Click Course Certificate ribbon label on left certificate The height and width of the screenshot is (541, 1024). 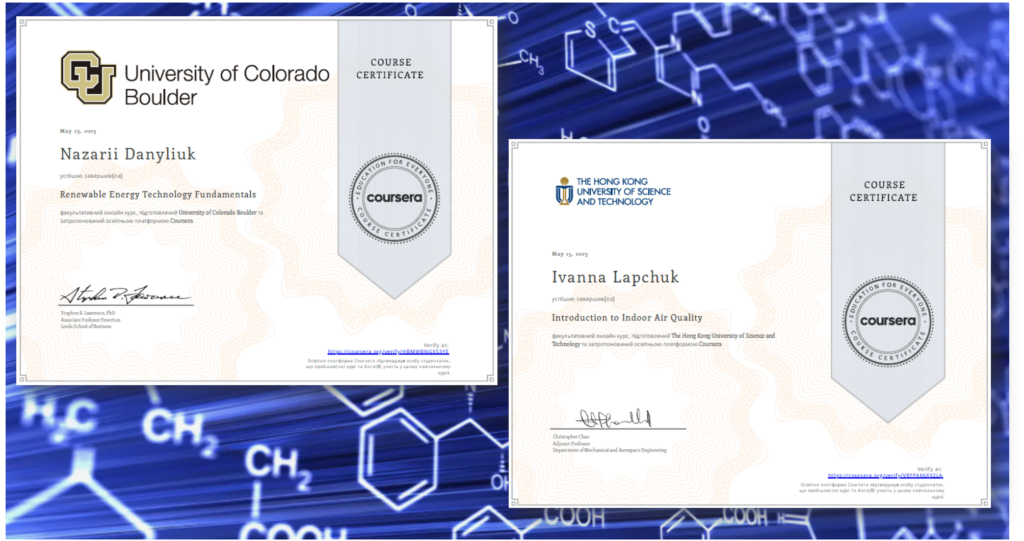point(390,69)
